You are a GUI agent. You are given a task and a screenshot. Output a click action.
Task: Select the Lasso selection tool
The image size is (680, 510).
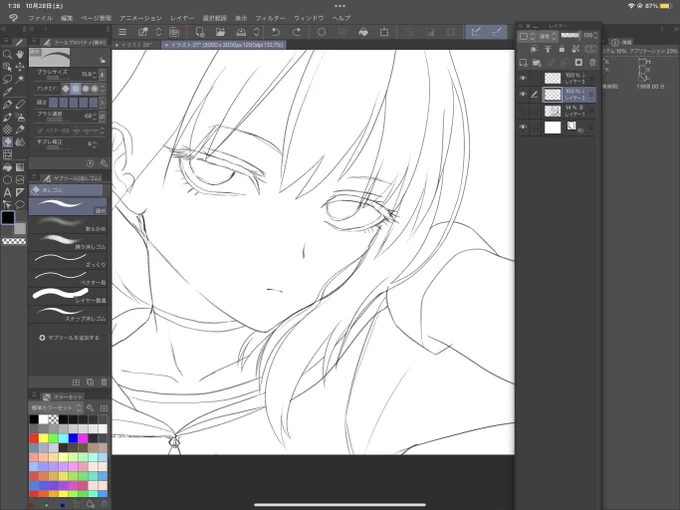[7, 79]
